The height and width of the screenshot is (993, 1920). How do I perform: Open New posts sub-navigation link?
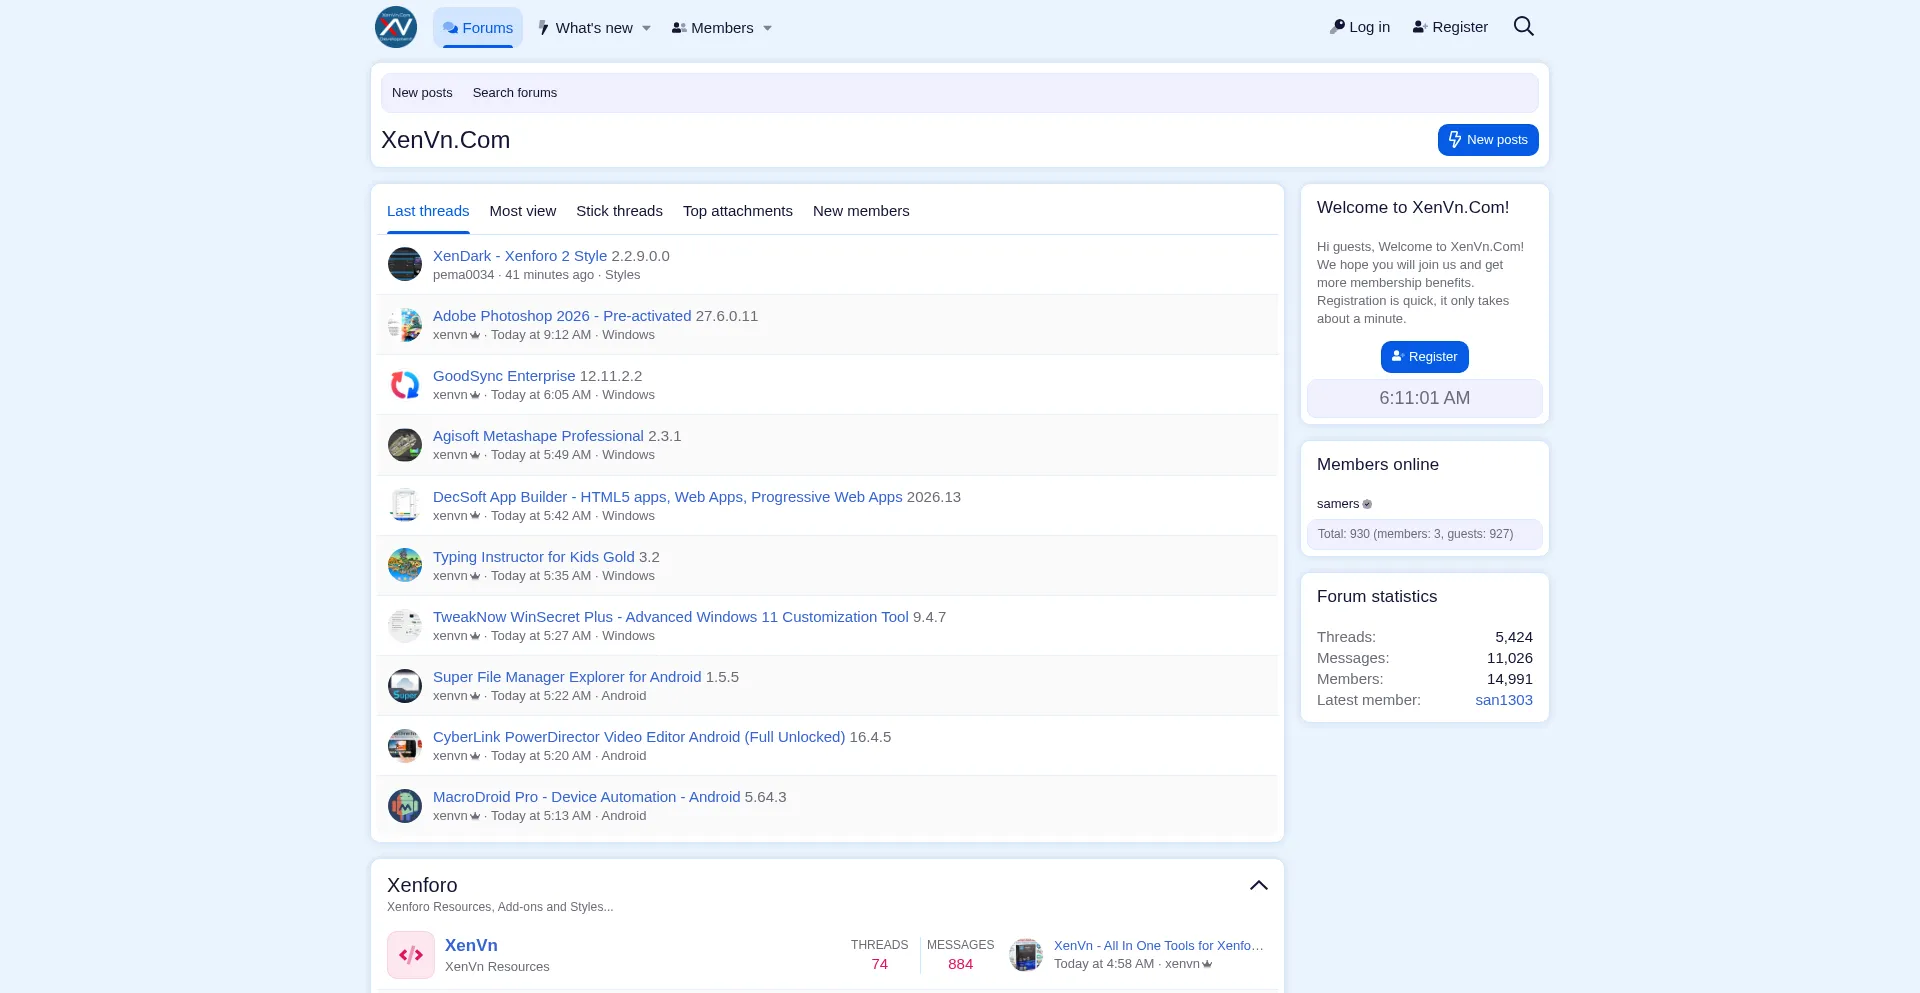point(422,93)
